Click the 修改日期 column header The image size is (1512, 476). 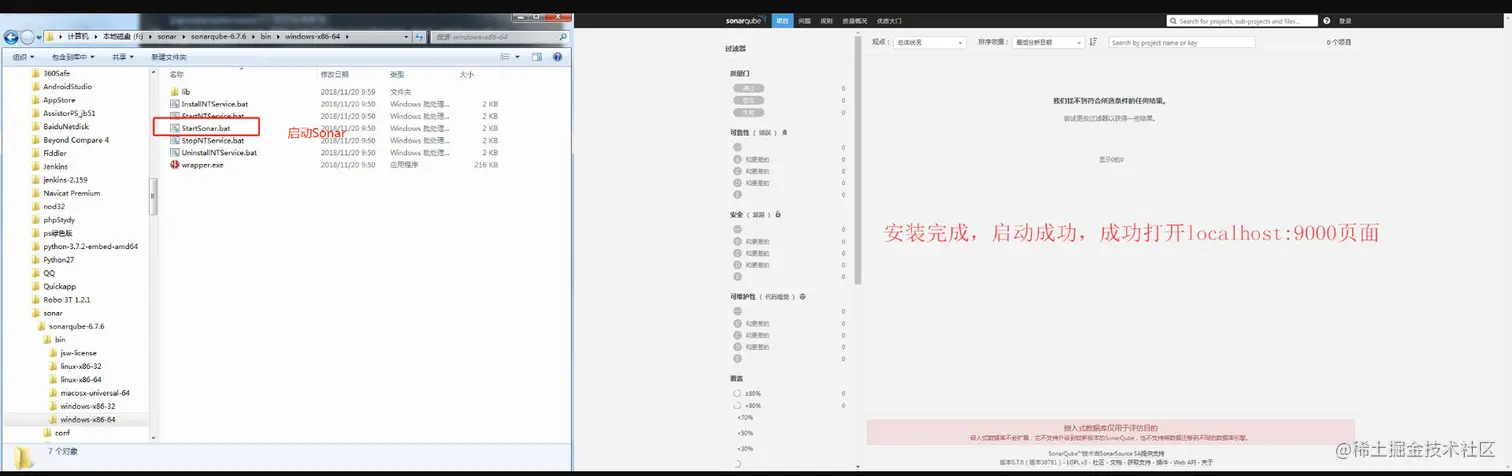click(335, 75)
